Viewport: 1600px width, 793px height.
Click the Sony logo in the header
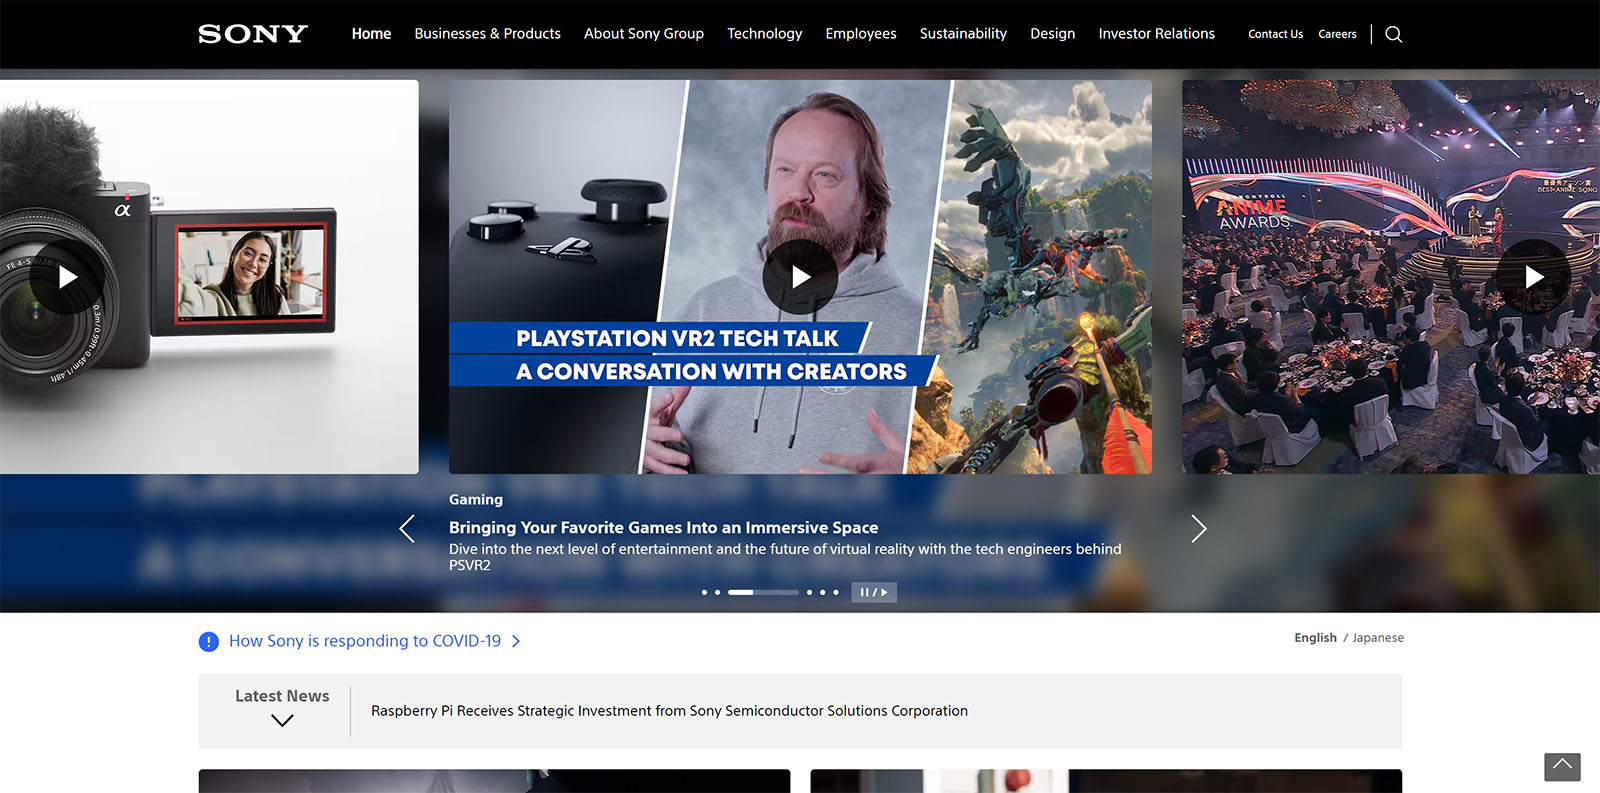point(253,34)
